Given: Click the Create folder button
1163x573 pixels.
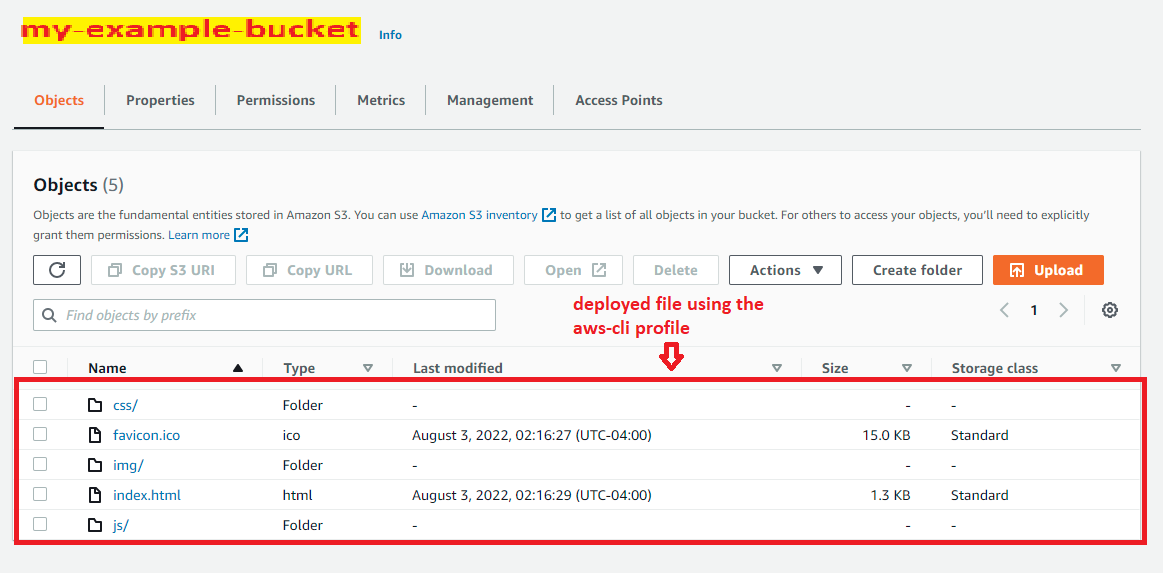Looking at the screenshot, I should pyautogui.click(x=917, y=270).
